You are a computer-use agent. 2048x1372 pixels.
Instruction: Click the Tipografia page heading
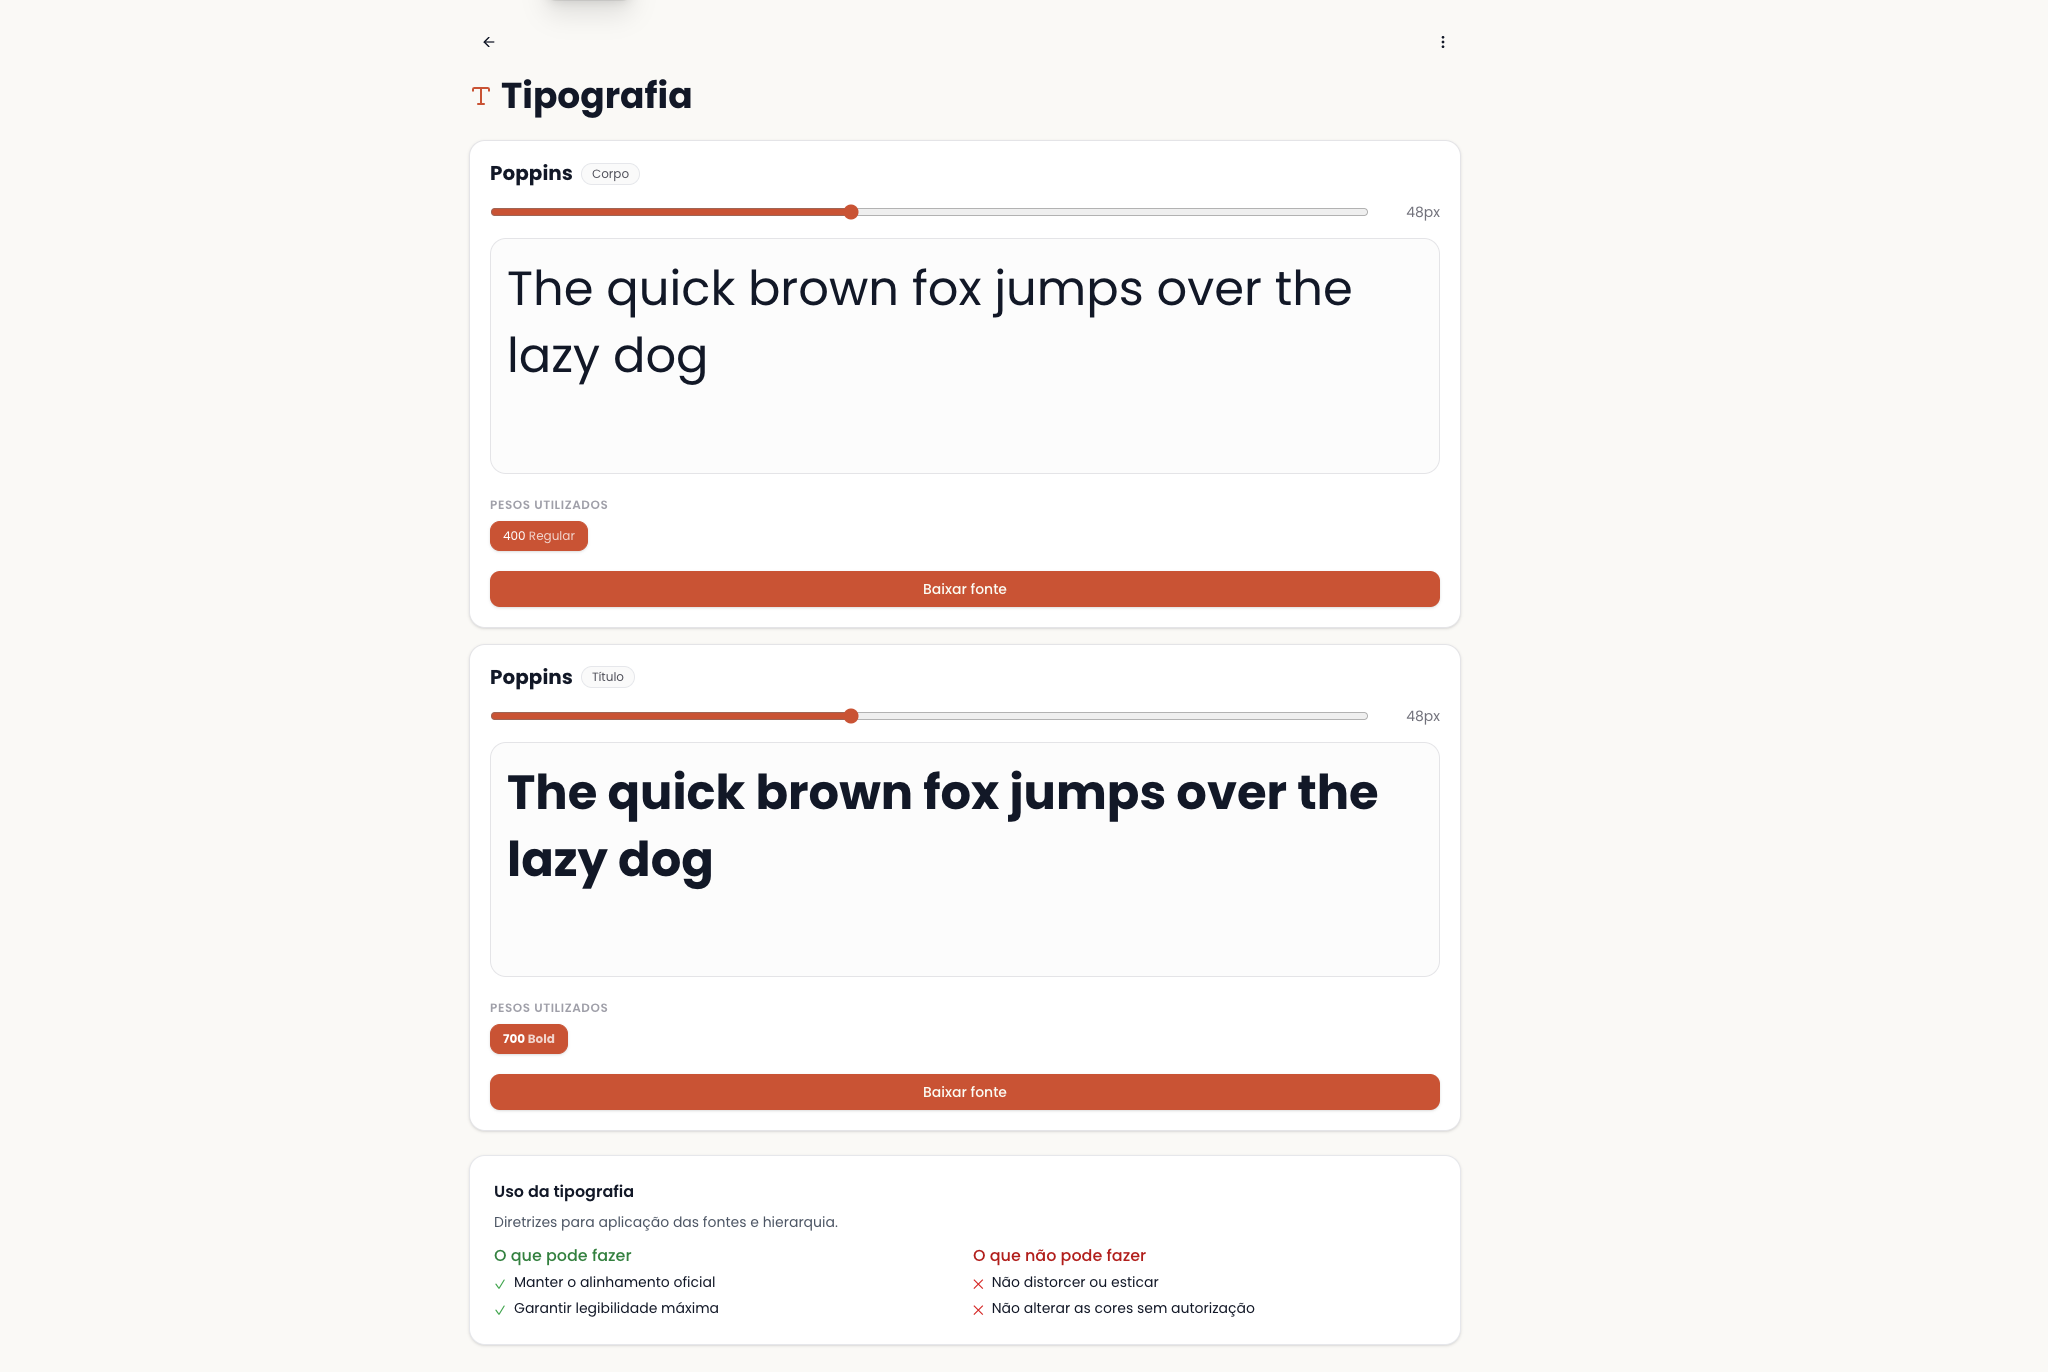point(596,96)
